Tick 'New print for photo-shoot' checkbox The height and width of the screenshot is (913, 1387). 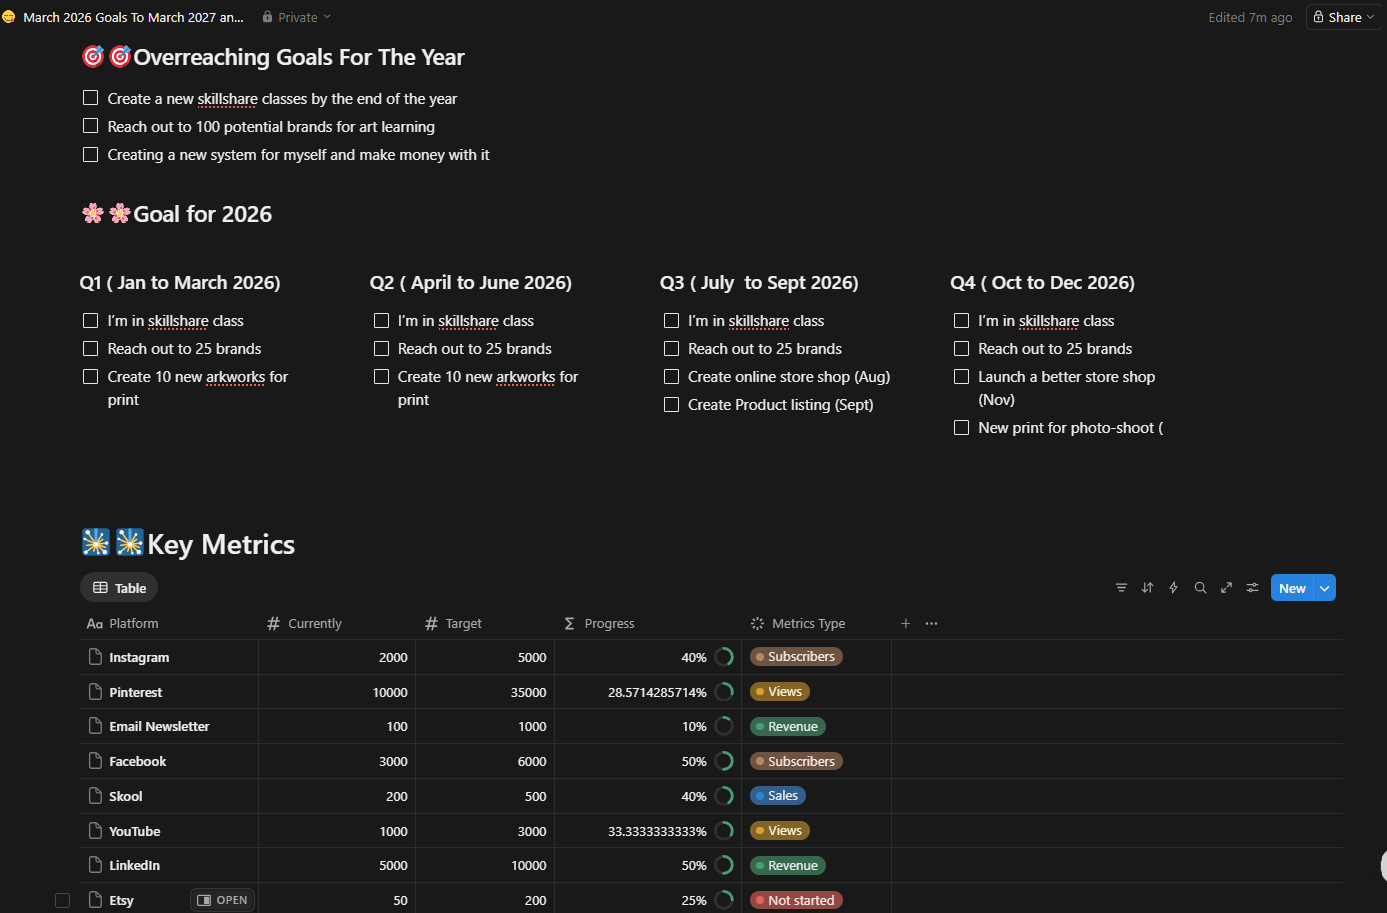(961, 427)
